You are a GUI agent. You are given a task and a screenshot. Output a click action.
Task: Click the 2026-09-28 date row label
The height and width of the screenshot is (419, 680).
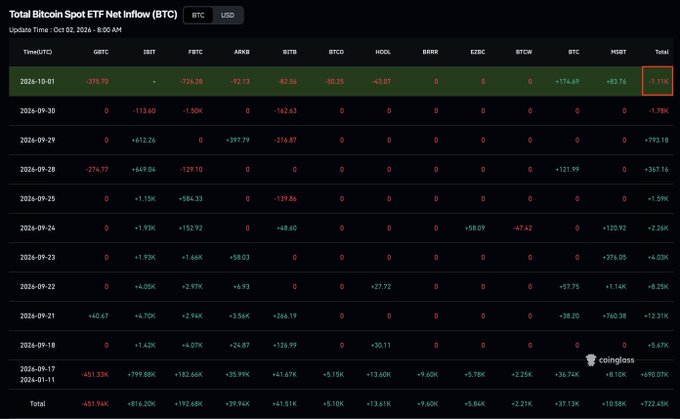click(37, 170)
